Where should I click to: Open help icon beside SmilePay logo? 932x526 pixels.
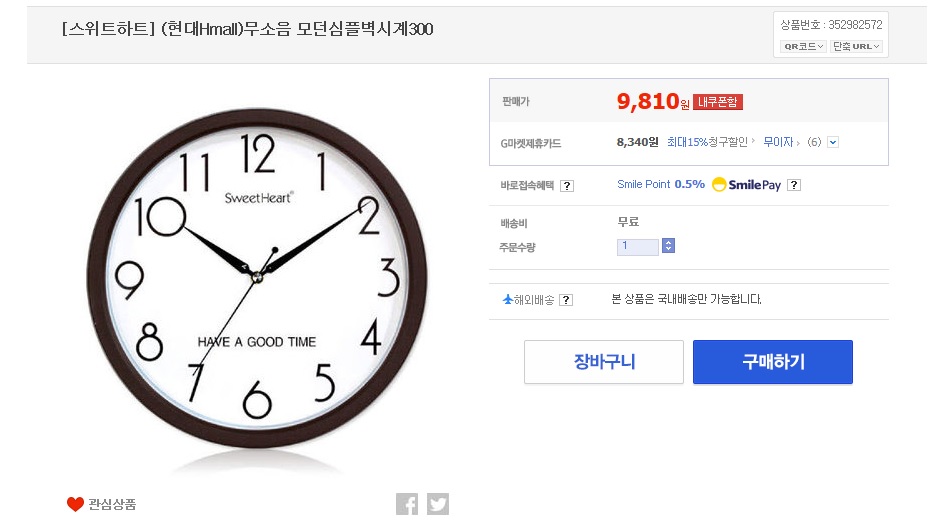(794, 185)
